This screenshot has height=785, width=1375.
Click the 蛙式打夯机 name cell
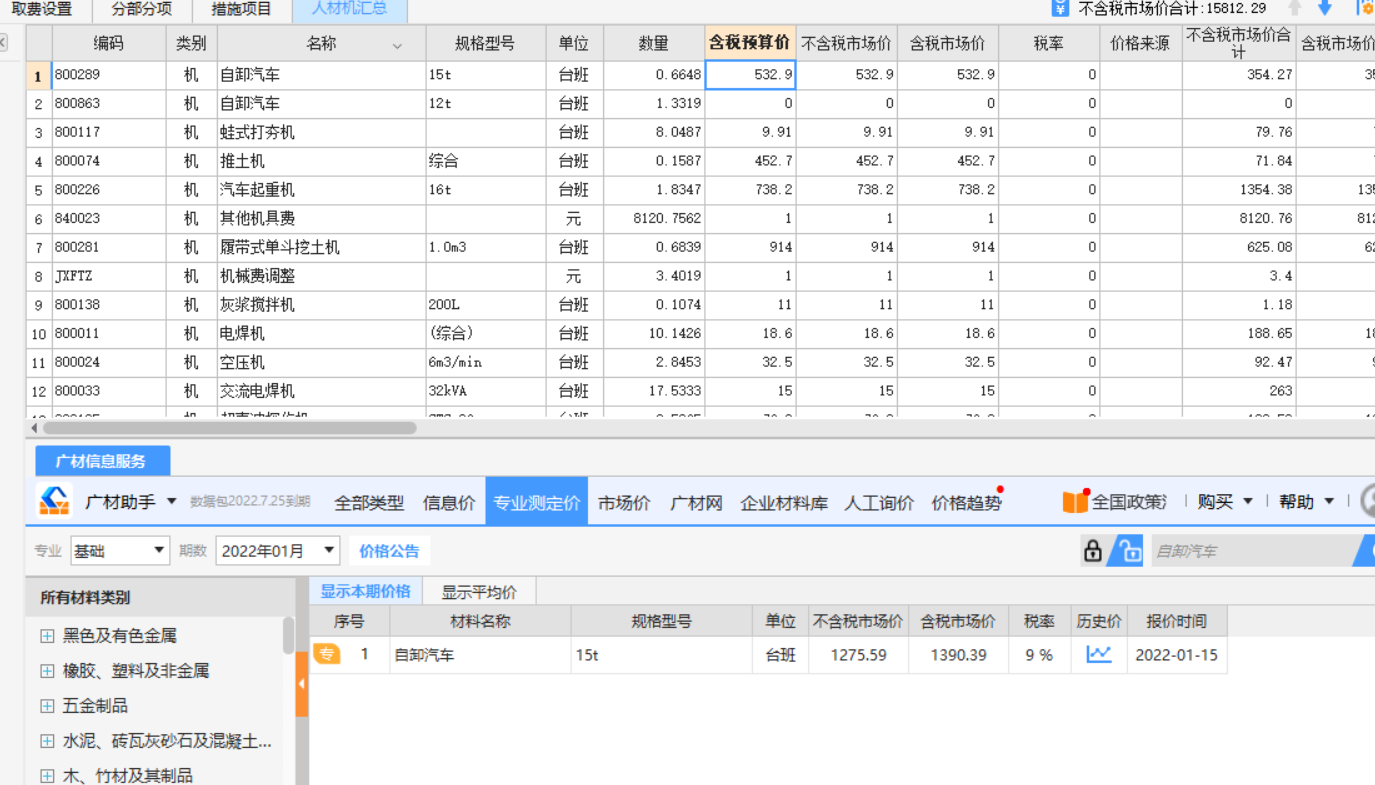point(321,133)
